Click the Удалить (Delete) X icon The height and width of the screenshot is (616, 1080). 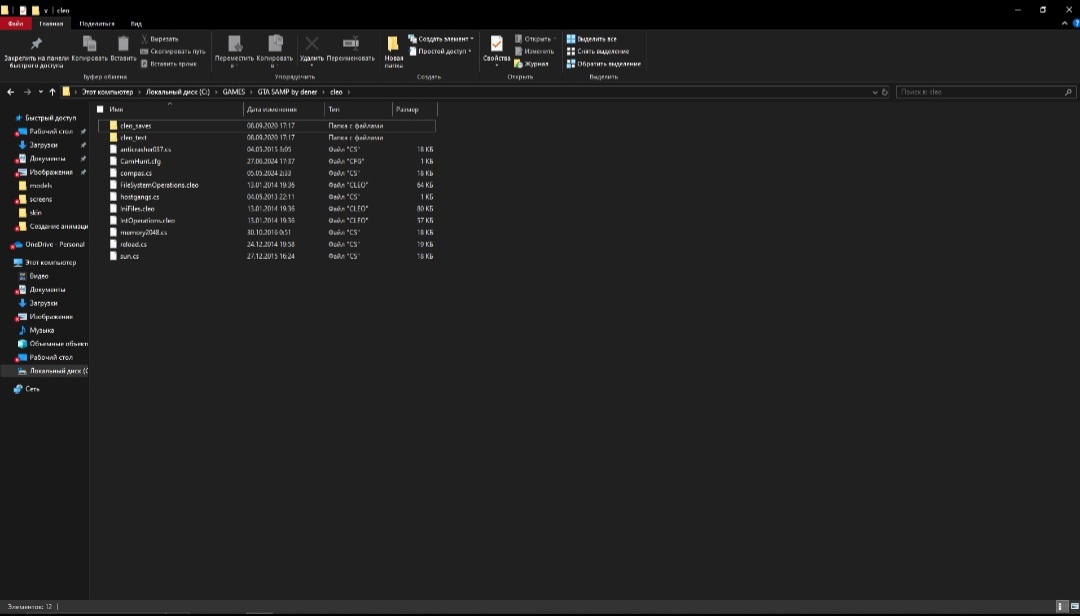[312, 44]
